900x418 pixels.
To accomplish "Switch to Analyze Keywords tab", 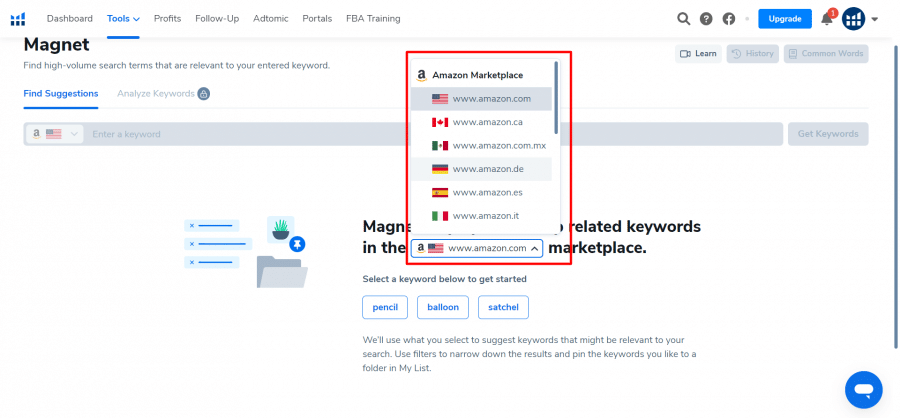I will pos(156,94).
